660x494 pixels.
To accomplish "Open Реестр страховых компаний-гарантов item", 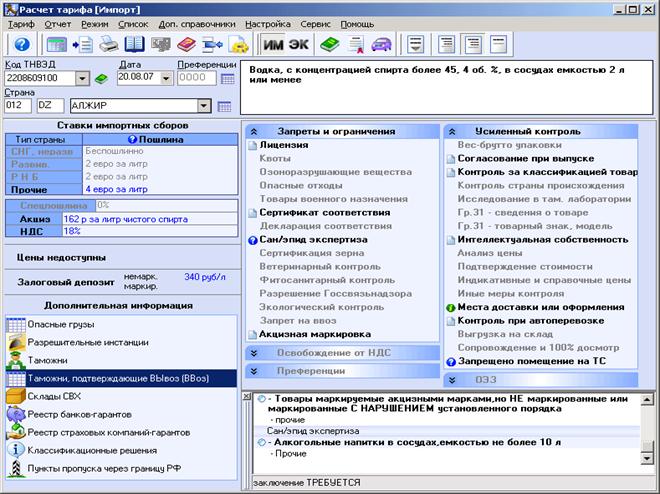I will [x=121, y=433].
